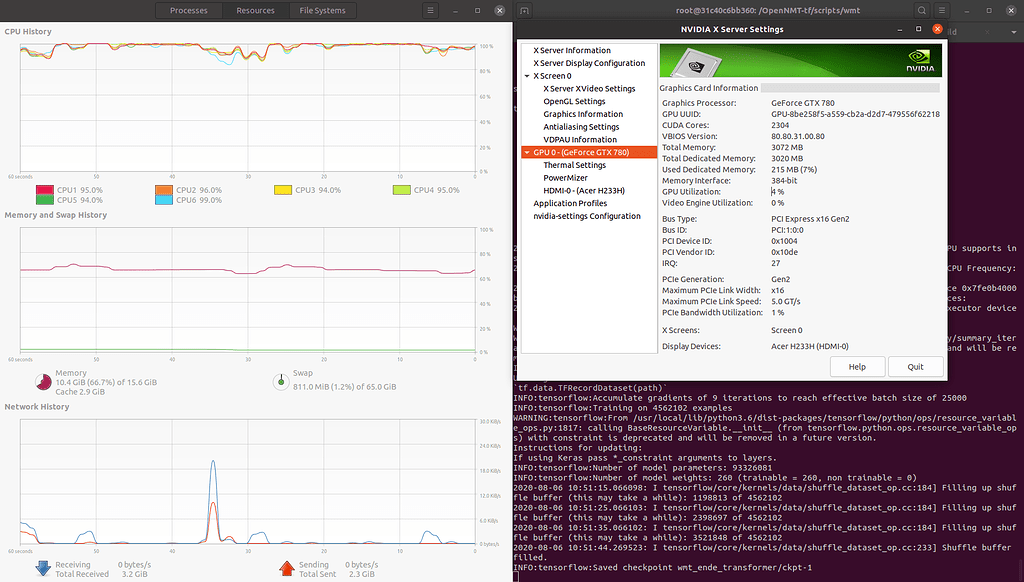Image resolution: width=1024 pixels, height=582 pixels.
Task: Click the 'Acer H233H (HDMI-0)' display device value
Action: pos(810,347)
